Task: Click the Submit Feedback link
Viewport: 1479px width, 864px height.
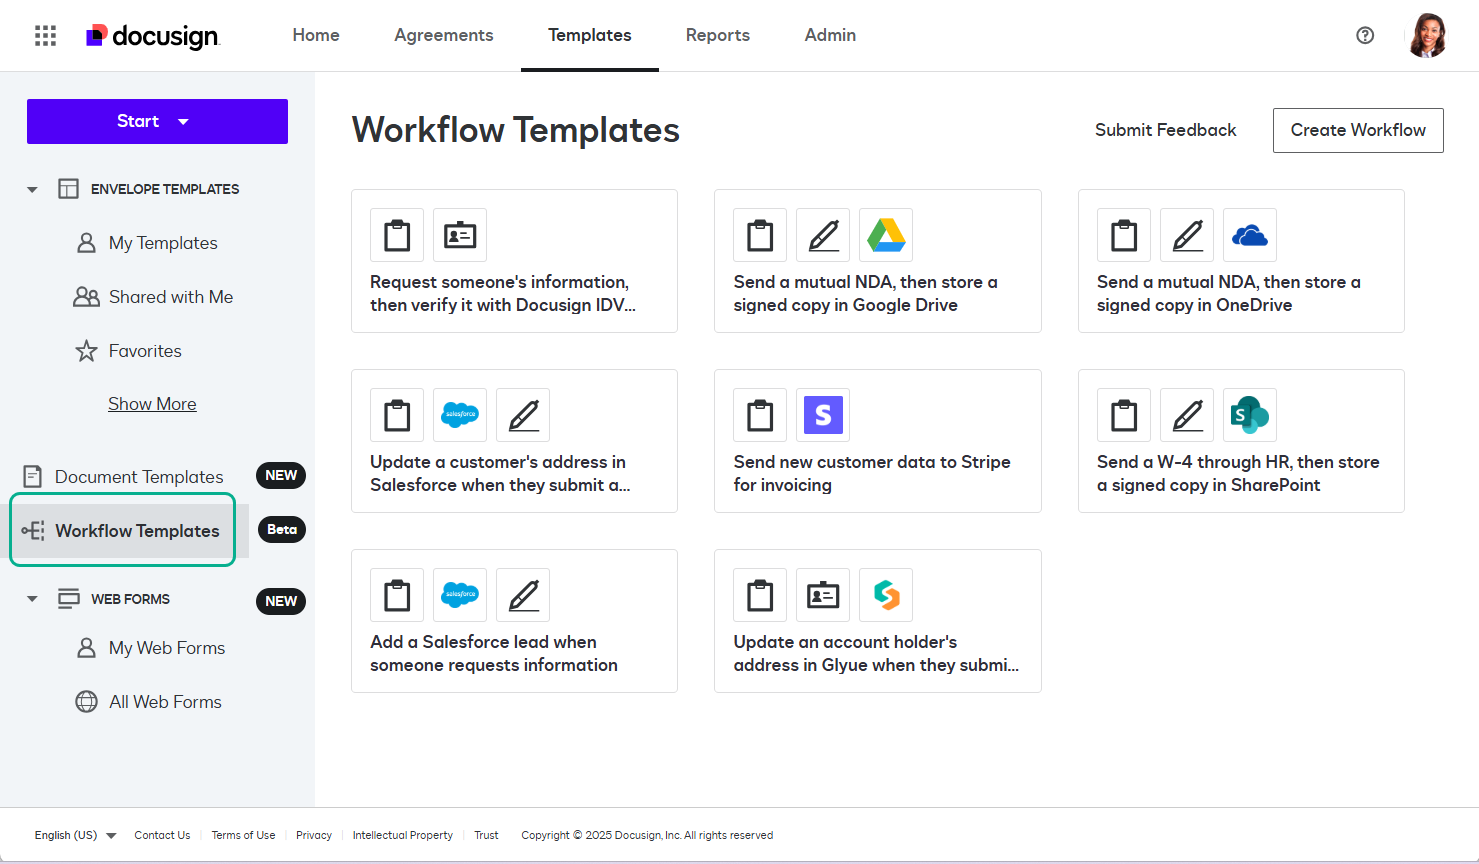Action: 1165,130
